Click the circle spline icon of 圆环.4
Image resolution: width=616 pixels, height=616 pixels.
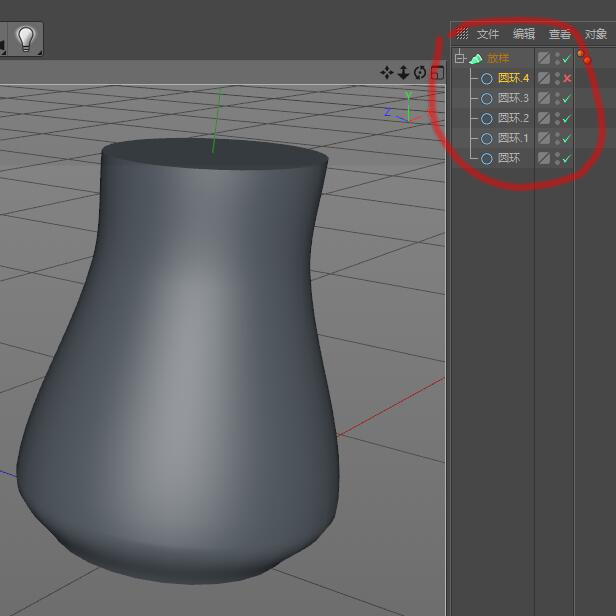pos(487,79)
